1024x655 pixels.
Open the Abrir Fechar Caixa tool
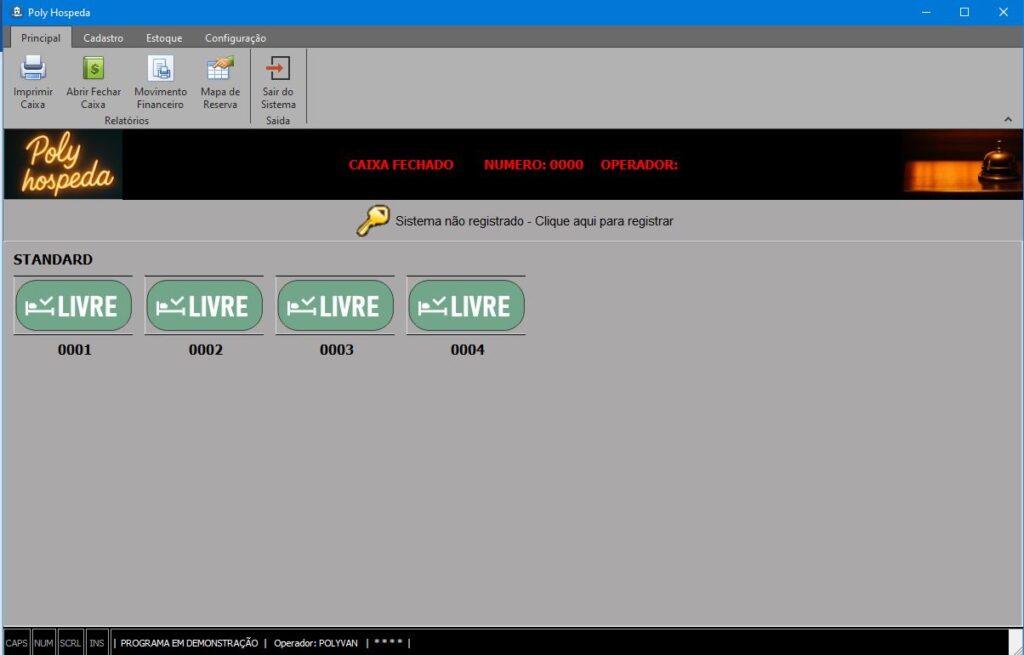click(x=93, y=69)
